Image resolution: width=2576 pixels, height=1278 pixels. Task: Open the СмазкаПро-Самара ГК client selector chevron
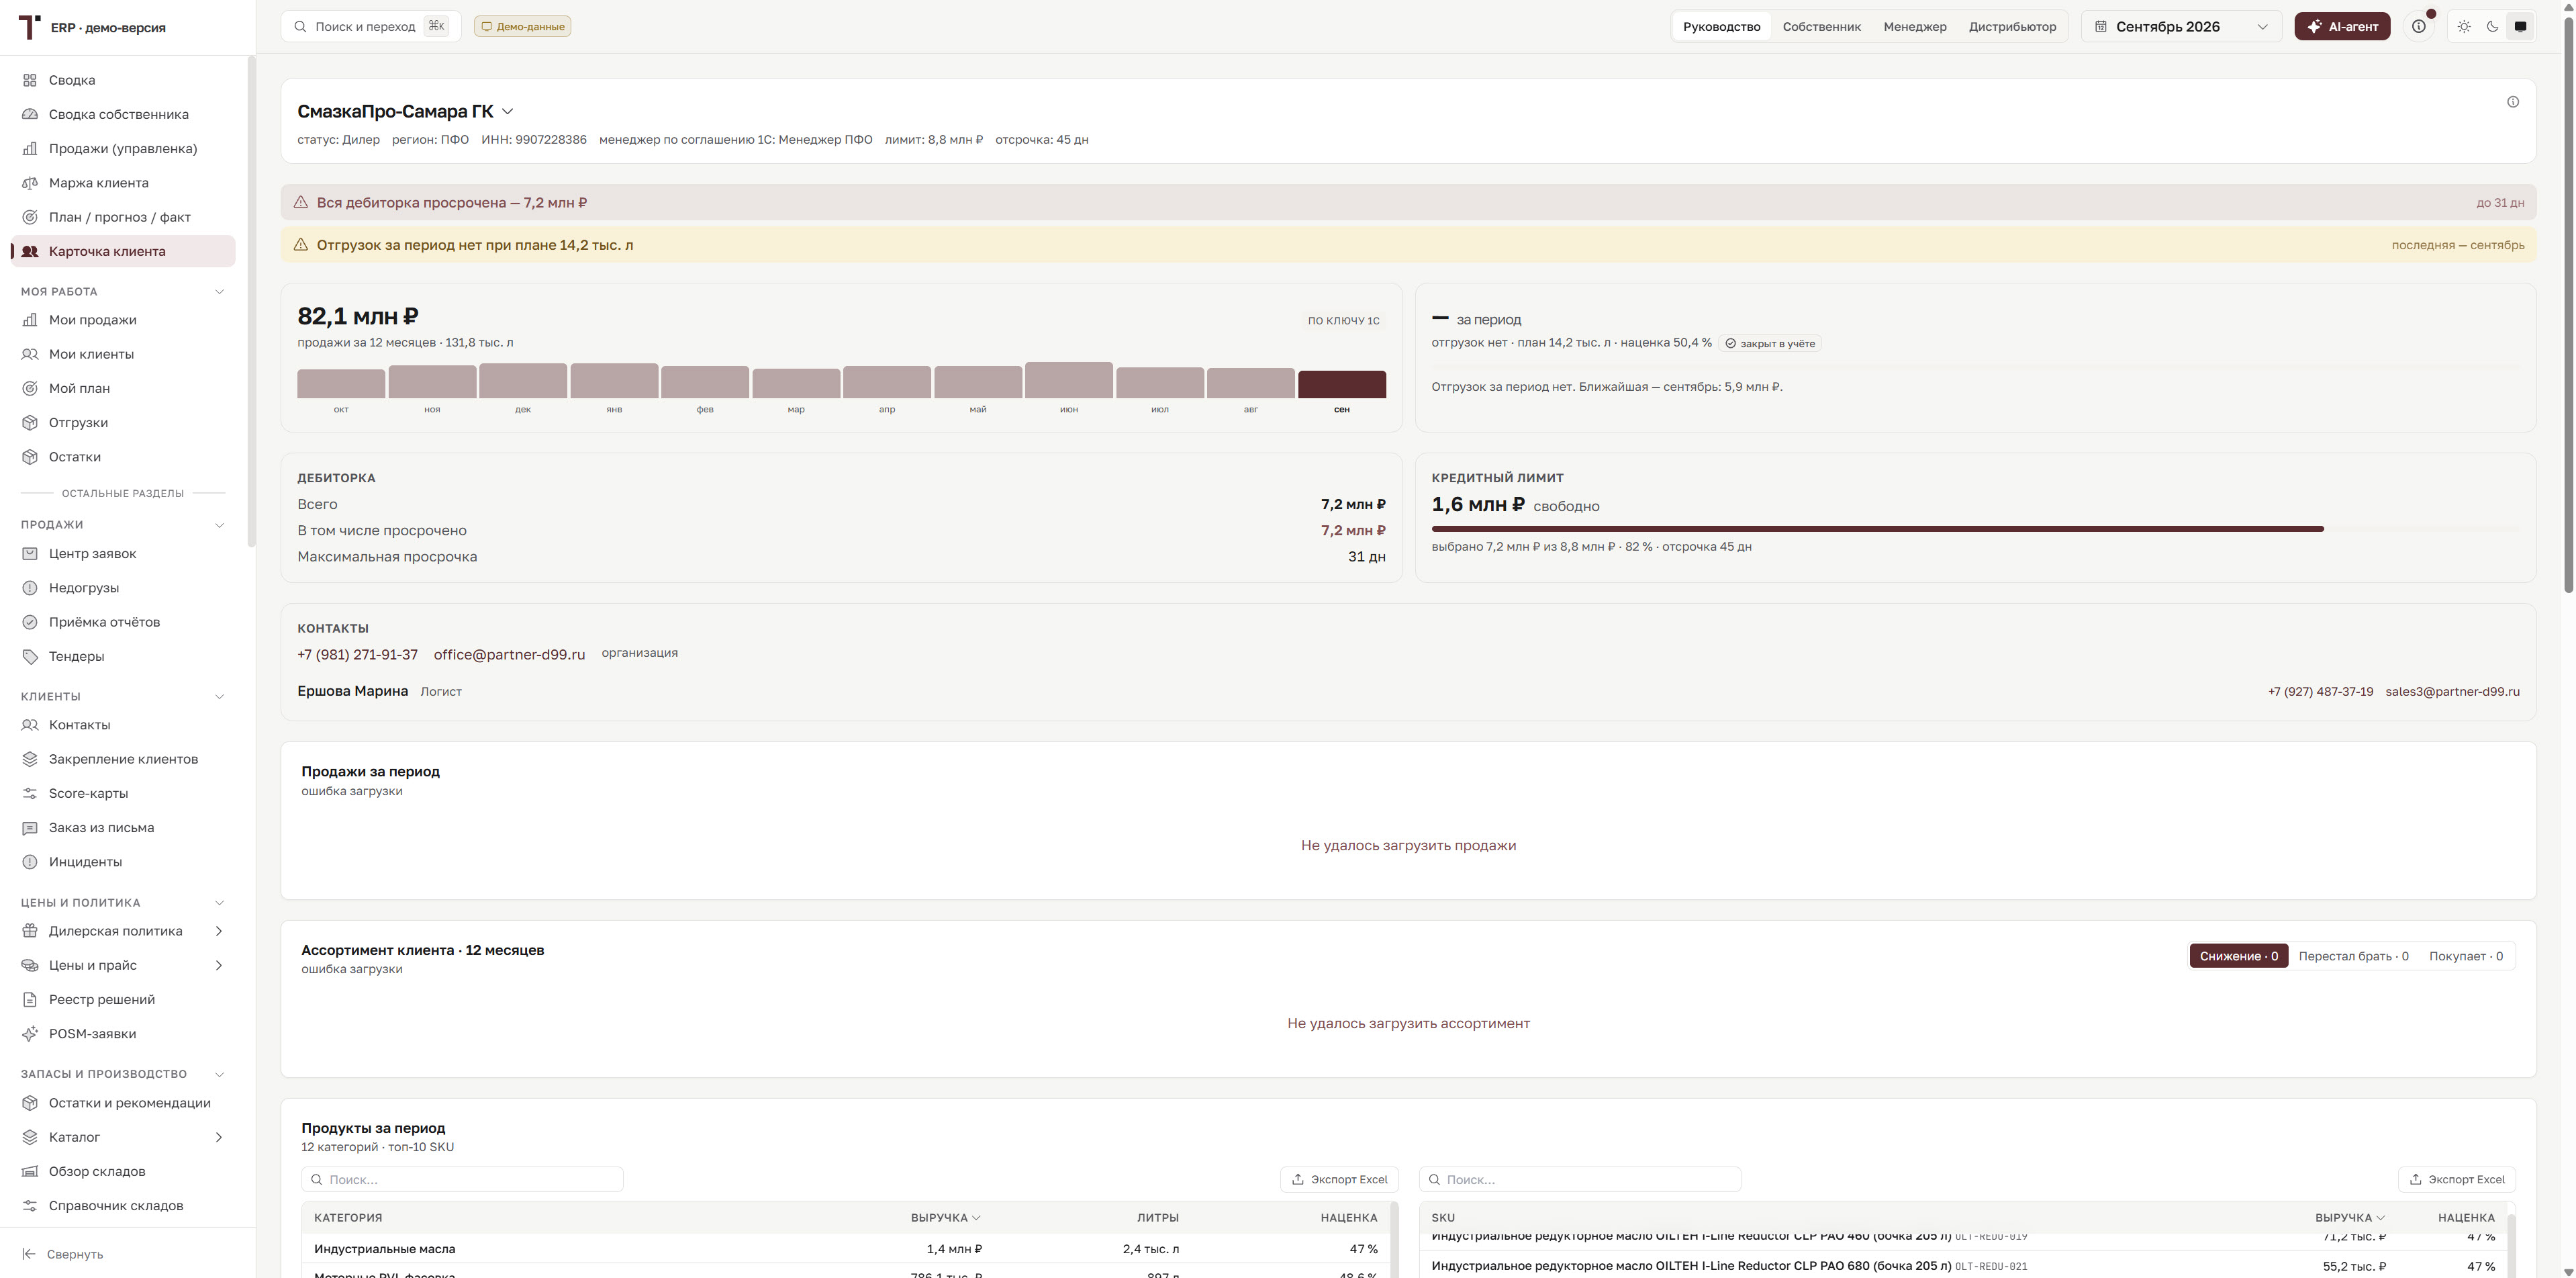(x=507, y=111)
